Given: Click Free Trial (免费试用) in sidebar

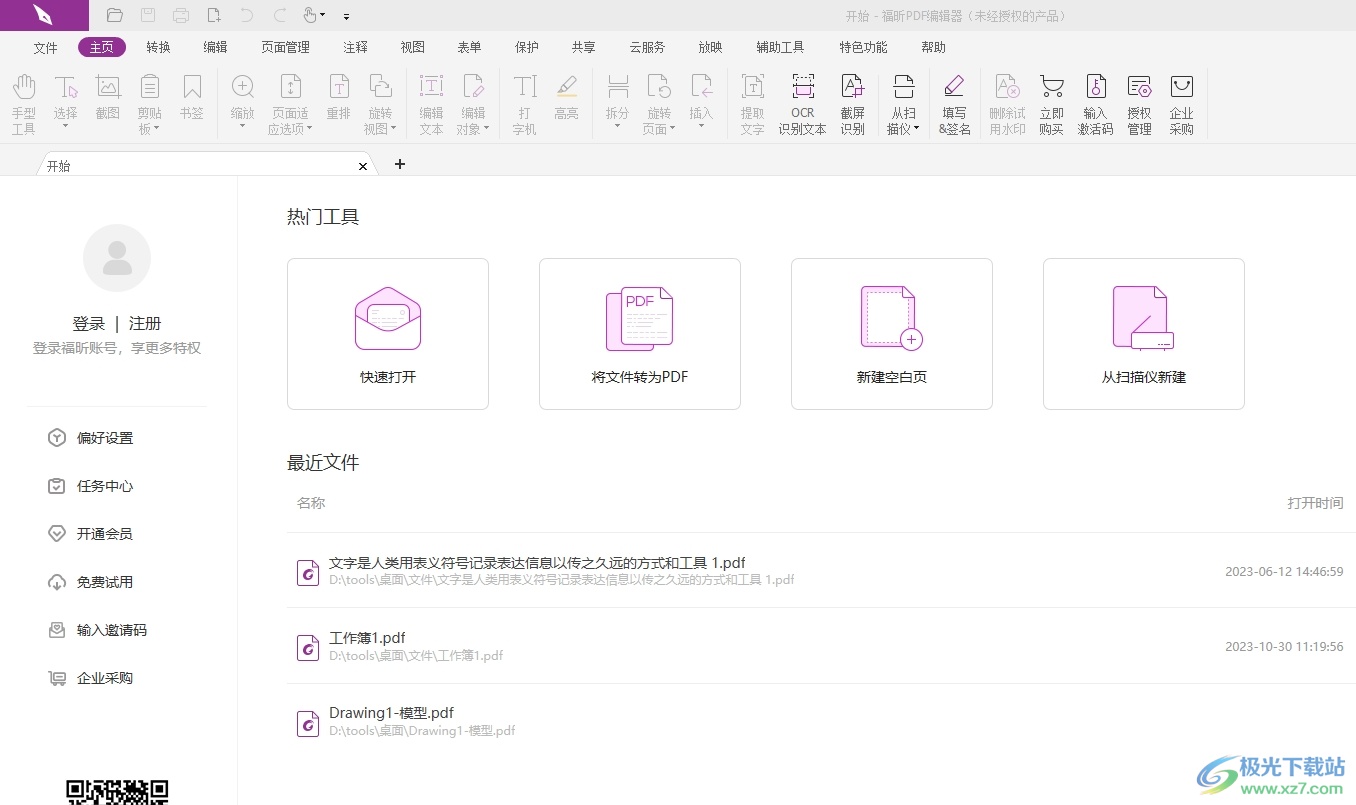Looking at the screenshot, I should [x=91, y=582].
